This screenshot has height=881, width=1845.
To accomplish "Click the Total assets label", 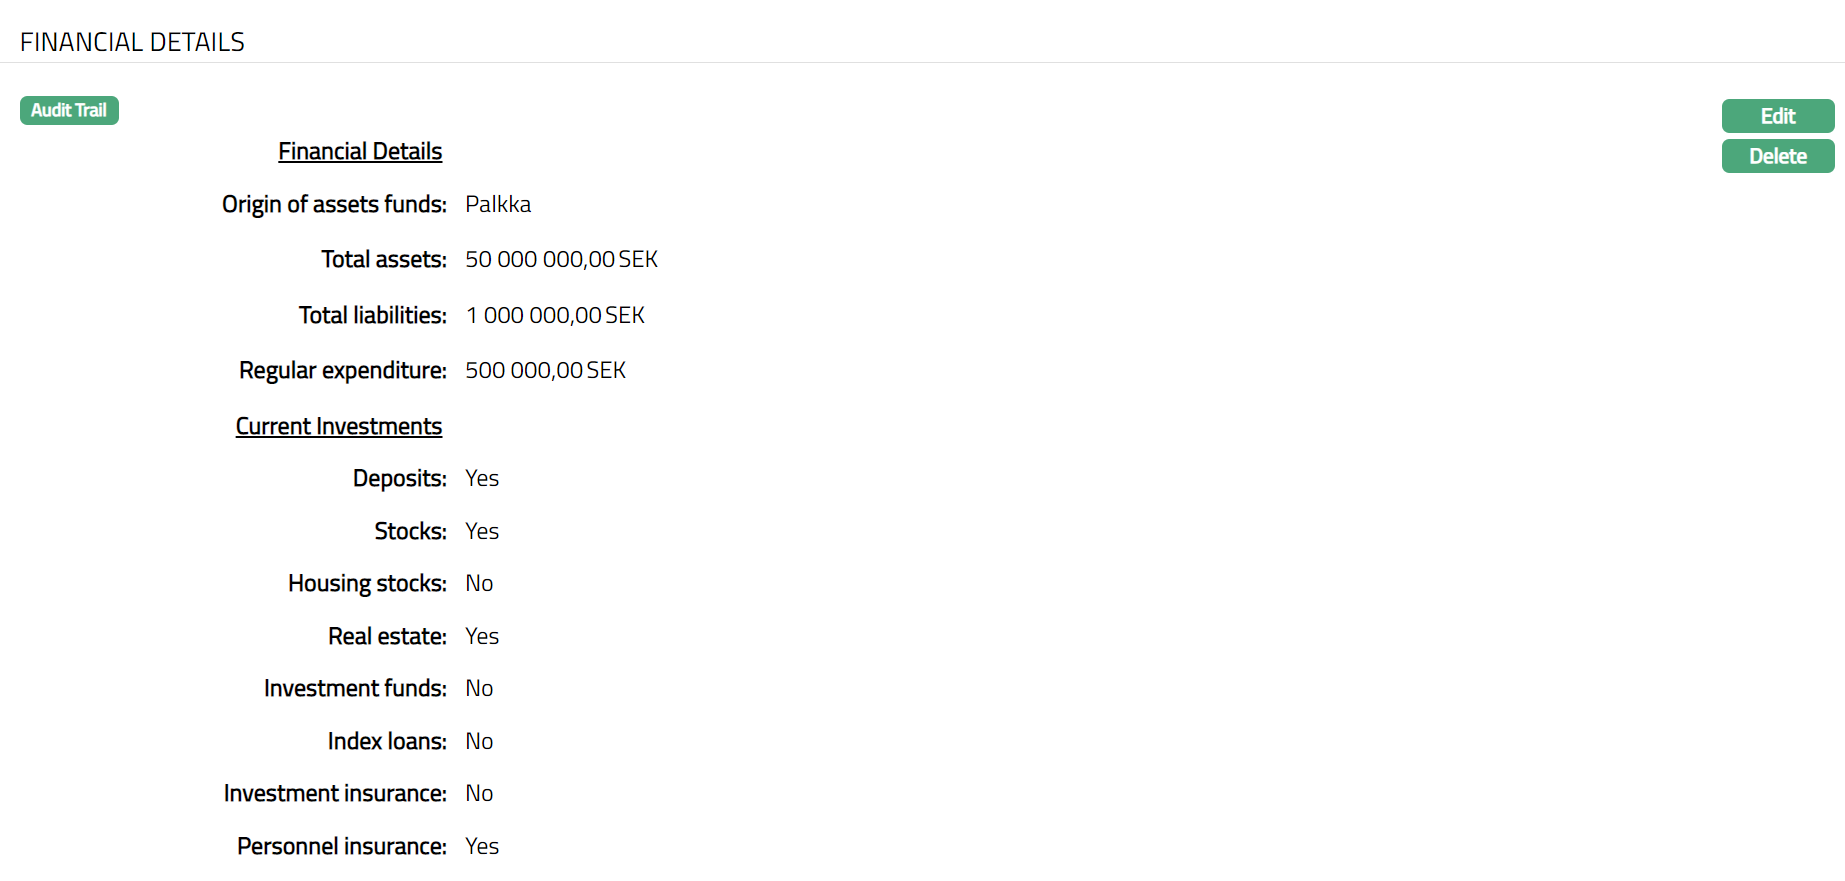I will [384, 259].
